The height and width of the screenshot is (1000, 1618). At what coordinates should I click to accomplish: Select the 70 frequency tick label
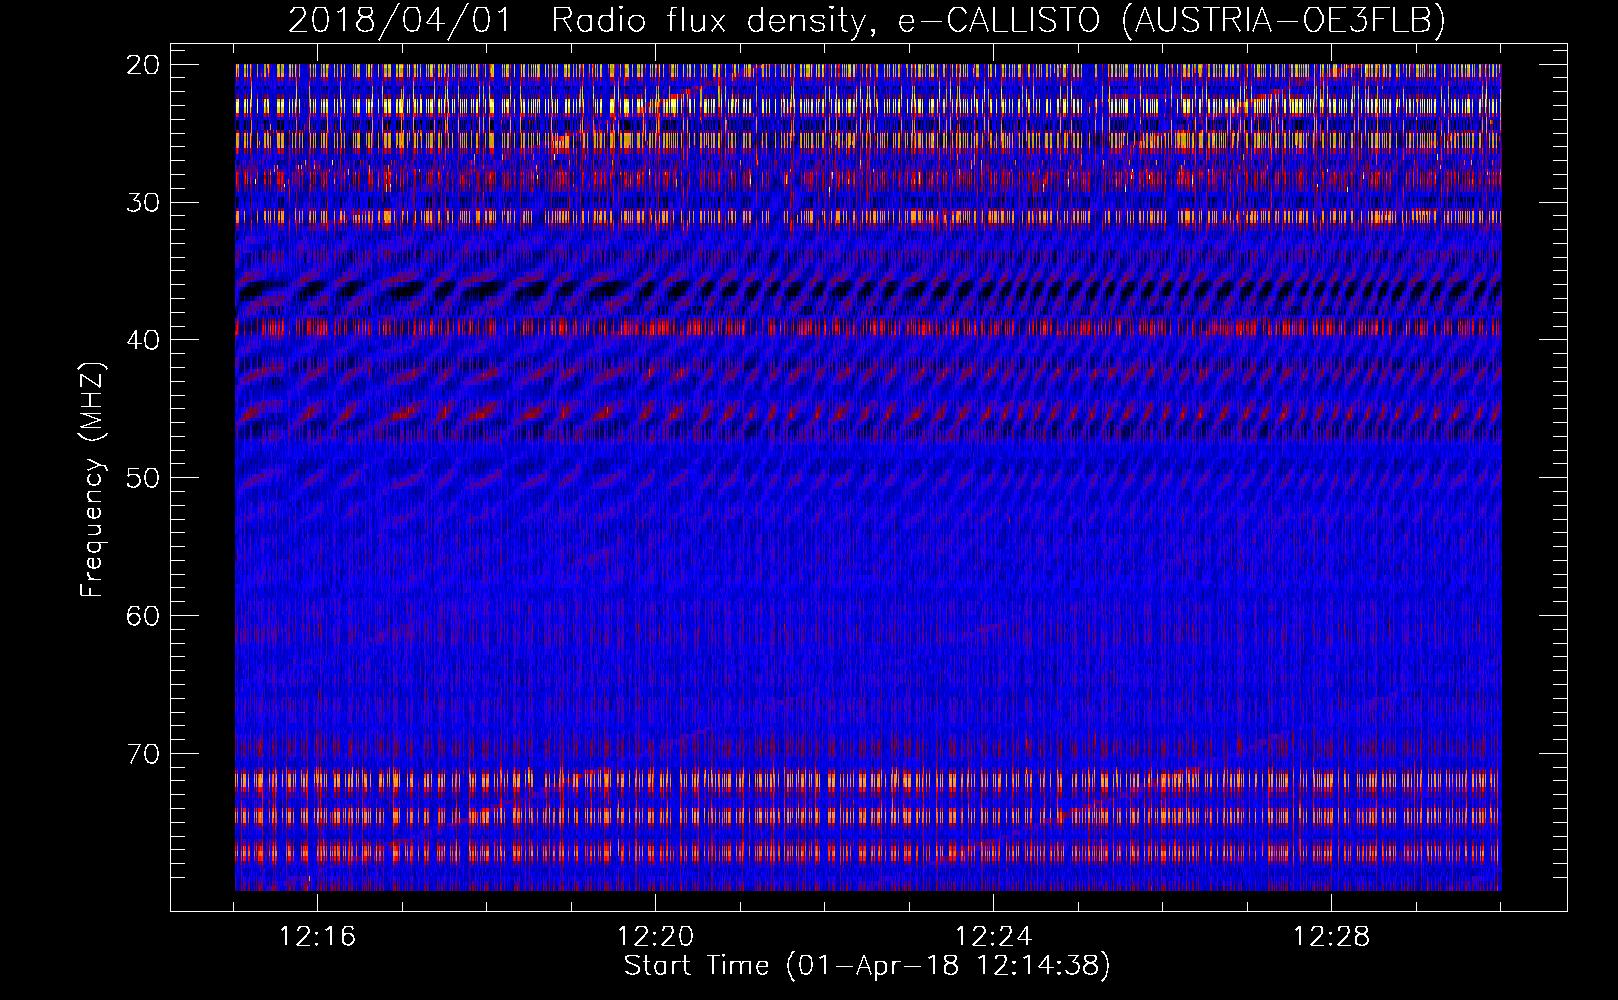click(x=144, y=754)
